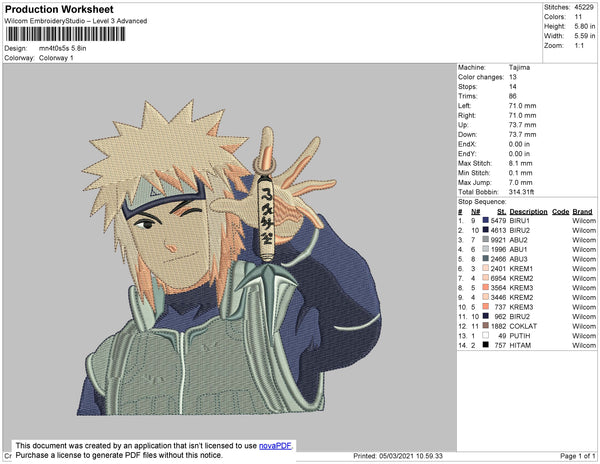Click the N# column header
This screenshot has width=600, height=464.
(475, 212)
